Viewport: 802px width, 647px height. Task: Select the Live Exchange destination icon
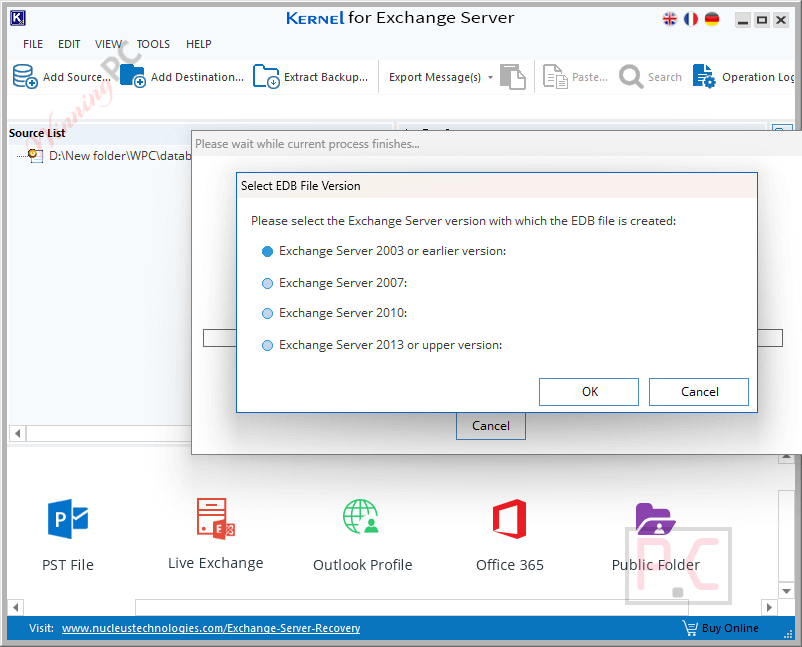215,519
